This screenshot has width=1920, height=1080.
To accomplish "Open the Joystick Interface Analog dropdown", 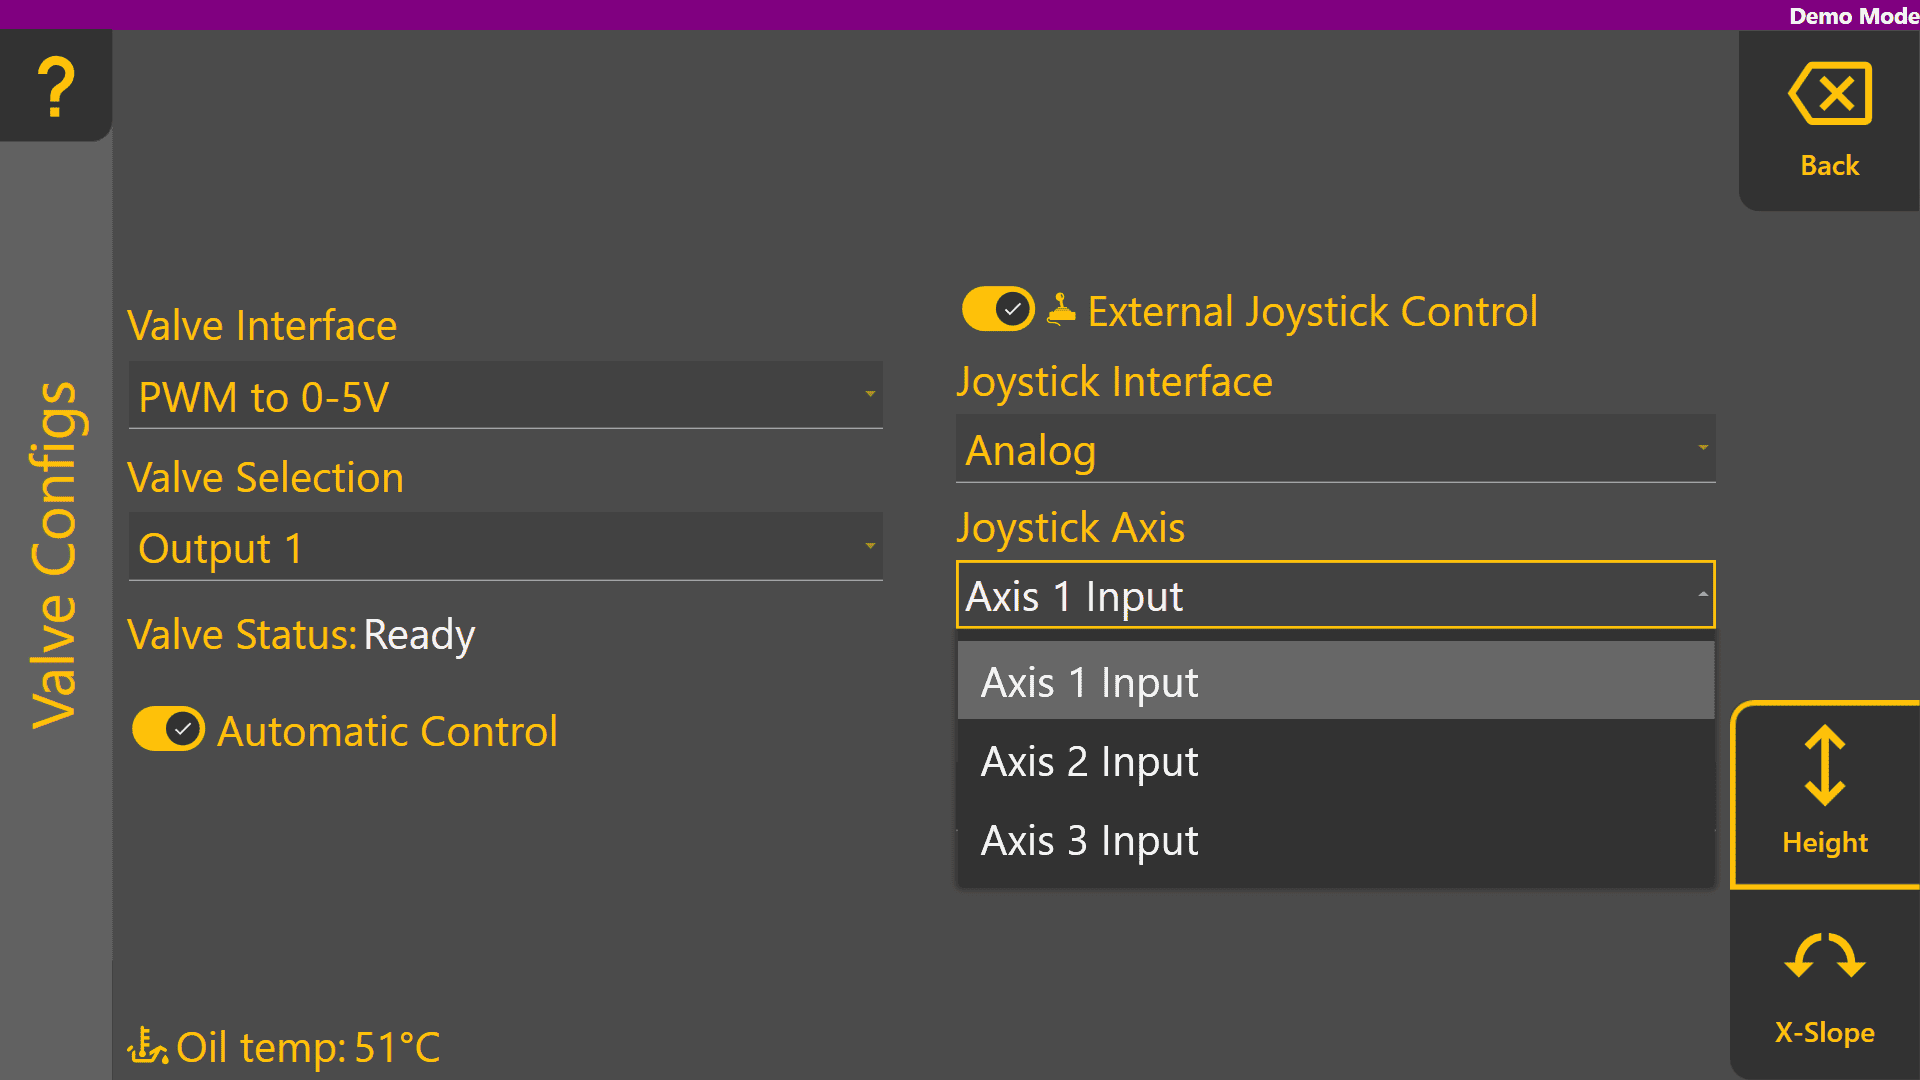I will tap(1335, 449).
